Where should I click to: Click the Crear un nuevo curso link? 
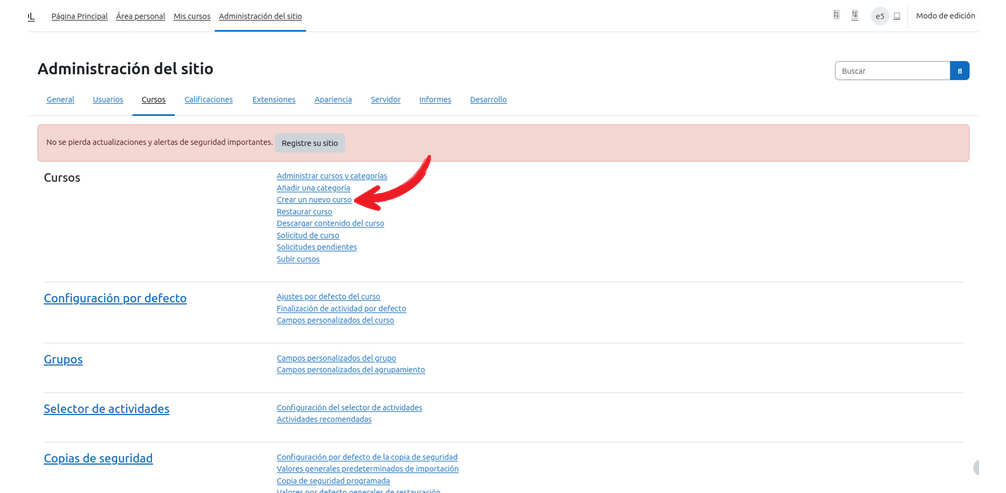pyautogui.click(x=314, y=200)
